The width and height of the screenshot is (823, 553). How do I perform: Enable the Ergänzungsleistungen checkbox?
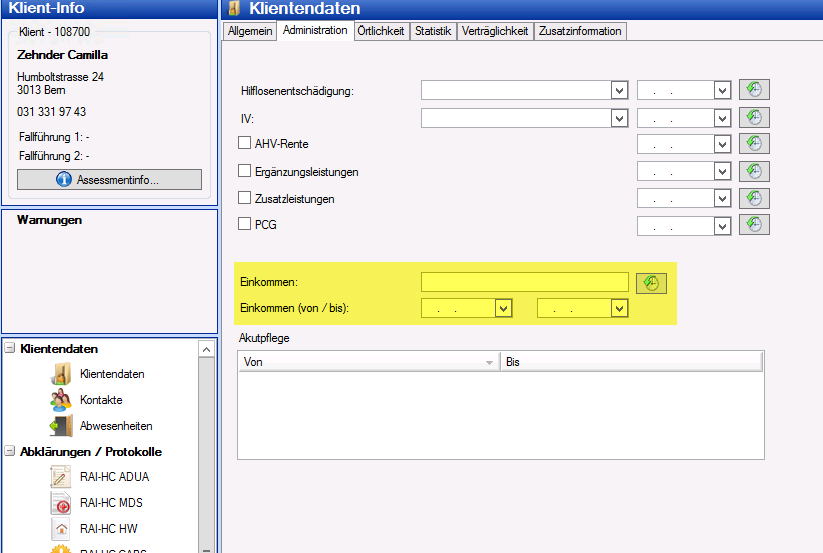pyautogui.click(x=244, y=171)
